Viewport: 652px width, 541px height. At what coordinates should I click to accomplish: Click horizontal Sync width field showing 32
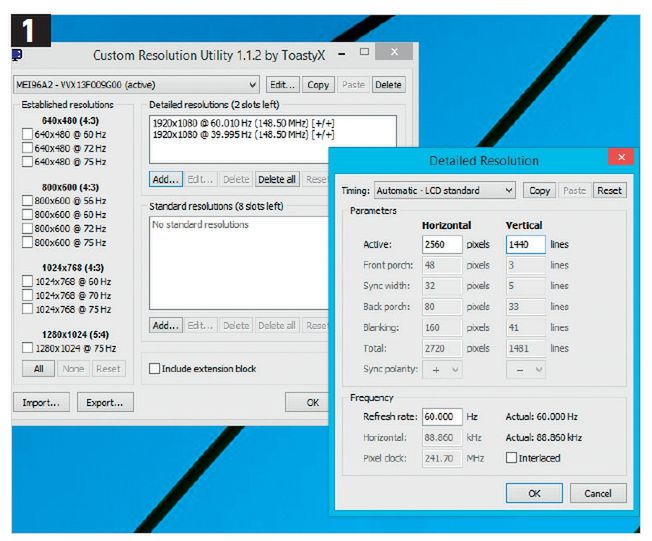point(442,286)
